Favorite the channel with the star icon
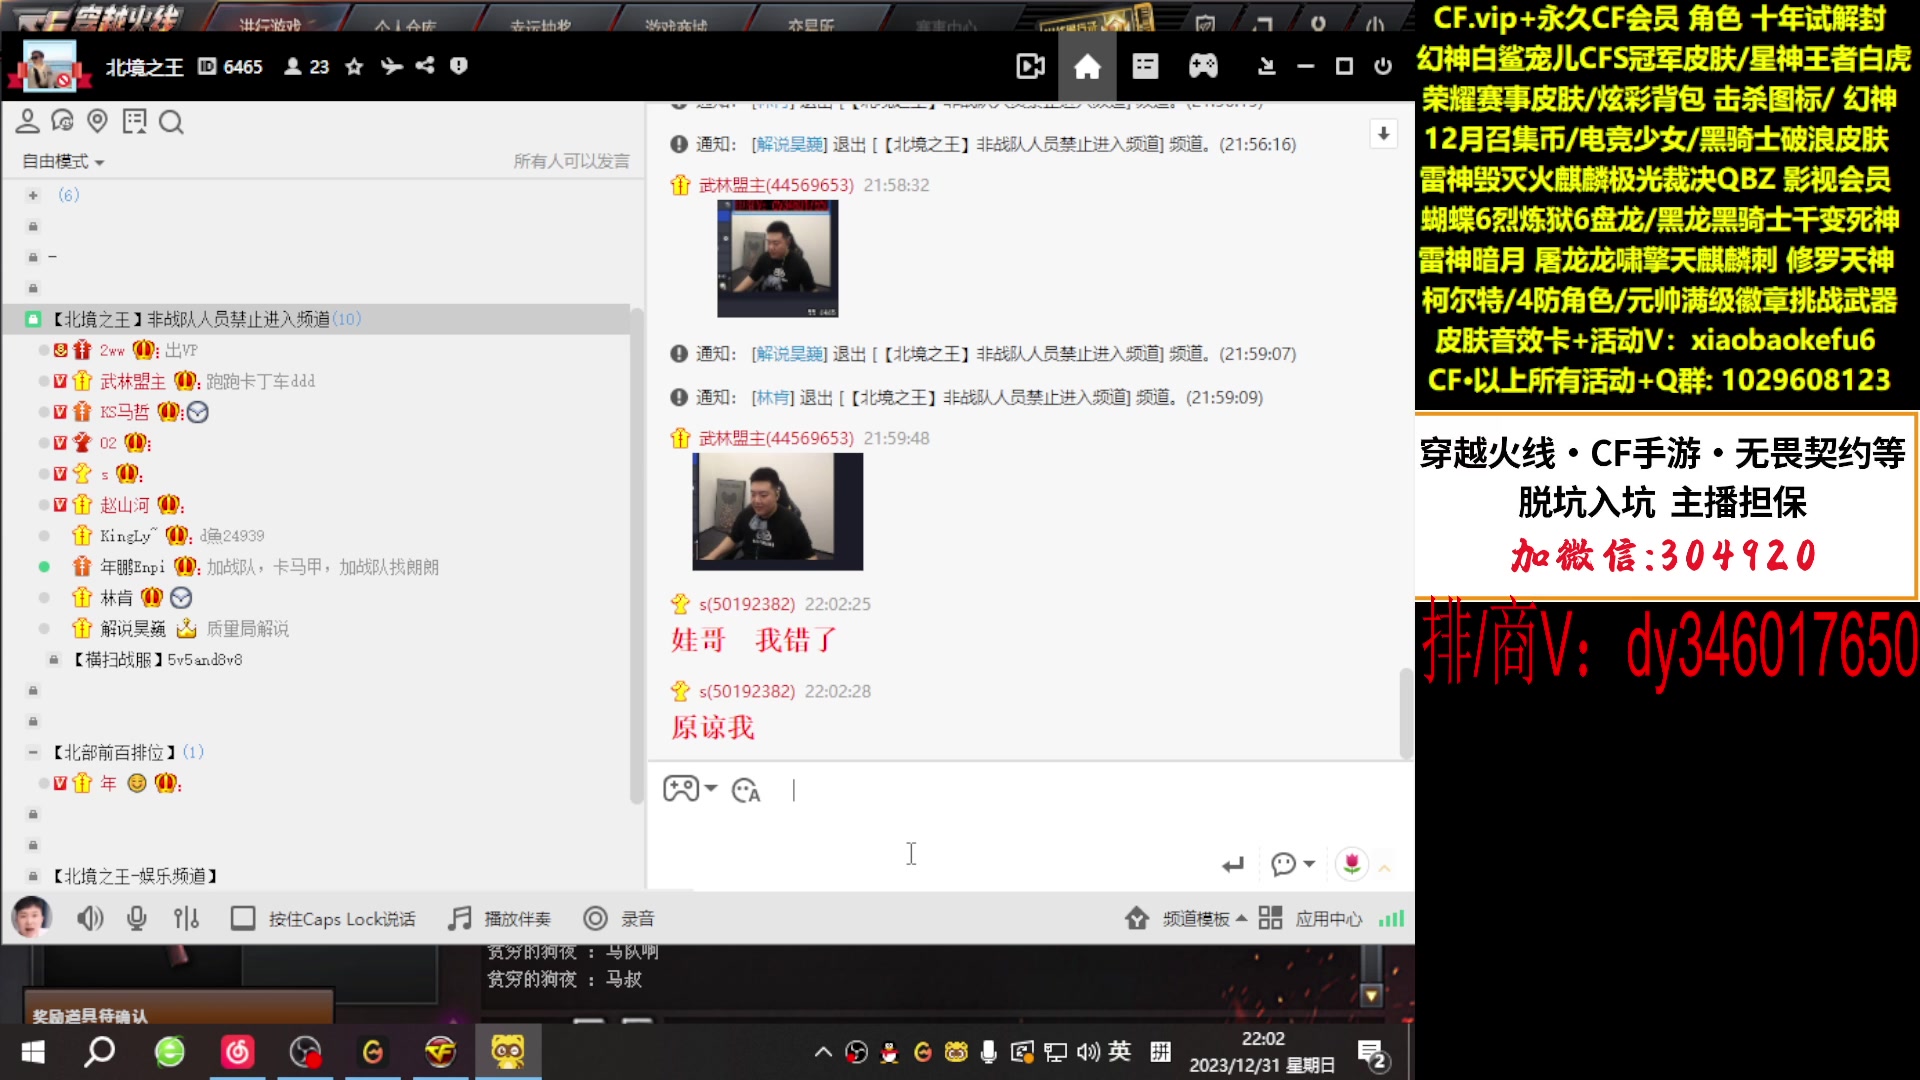Image resolution: width=1920 pixels, height=1080 pixels. (x=354, y=66)
